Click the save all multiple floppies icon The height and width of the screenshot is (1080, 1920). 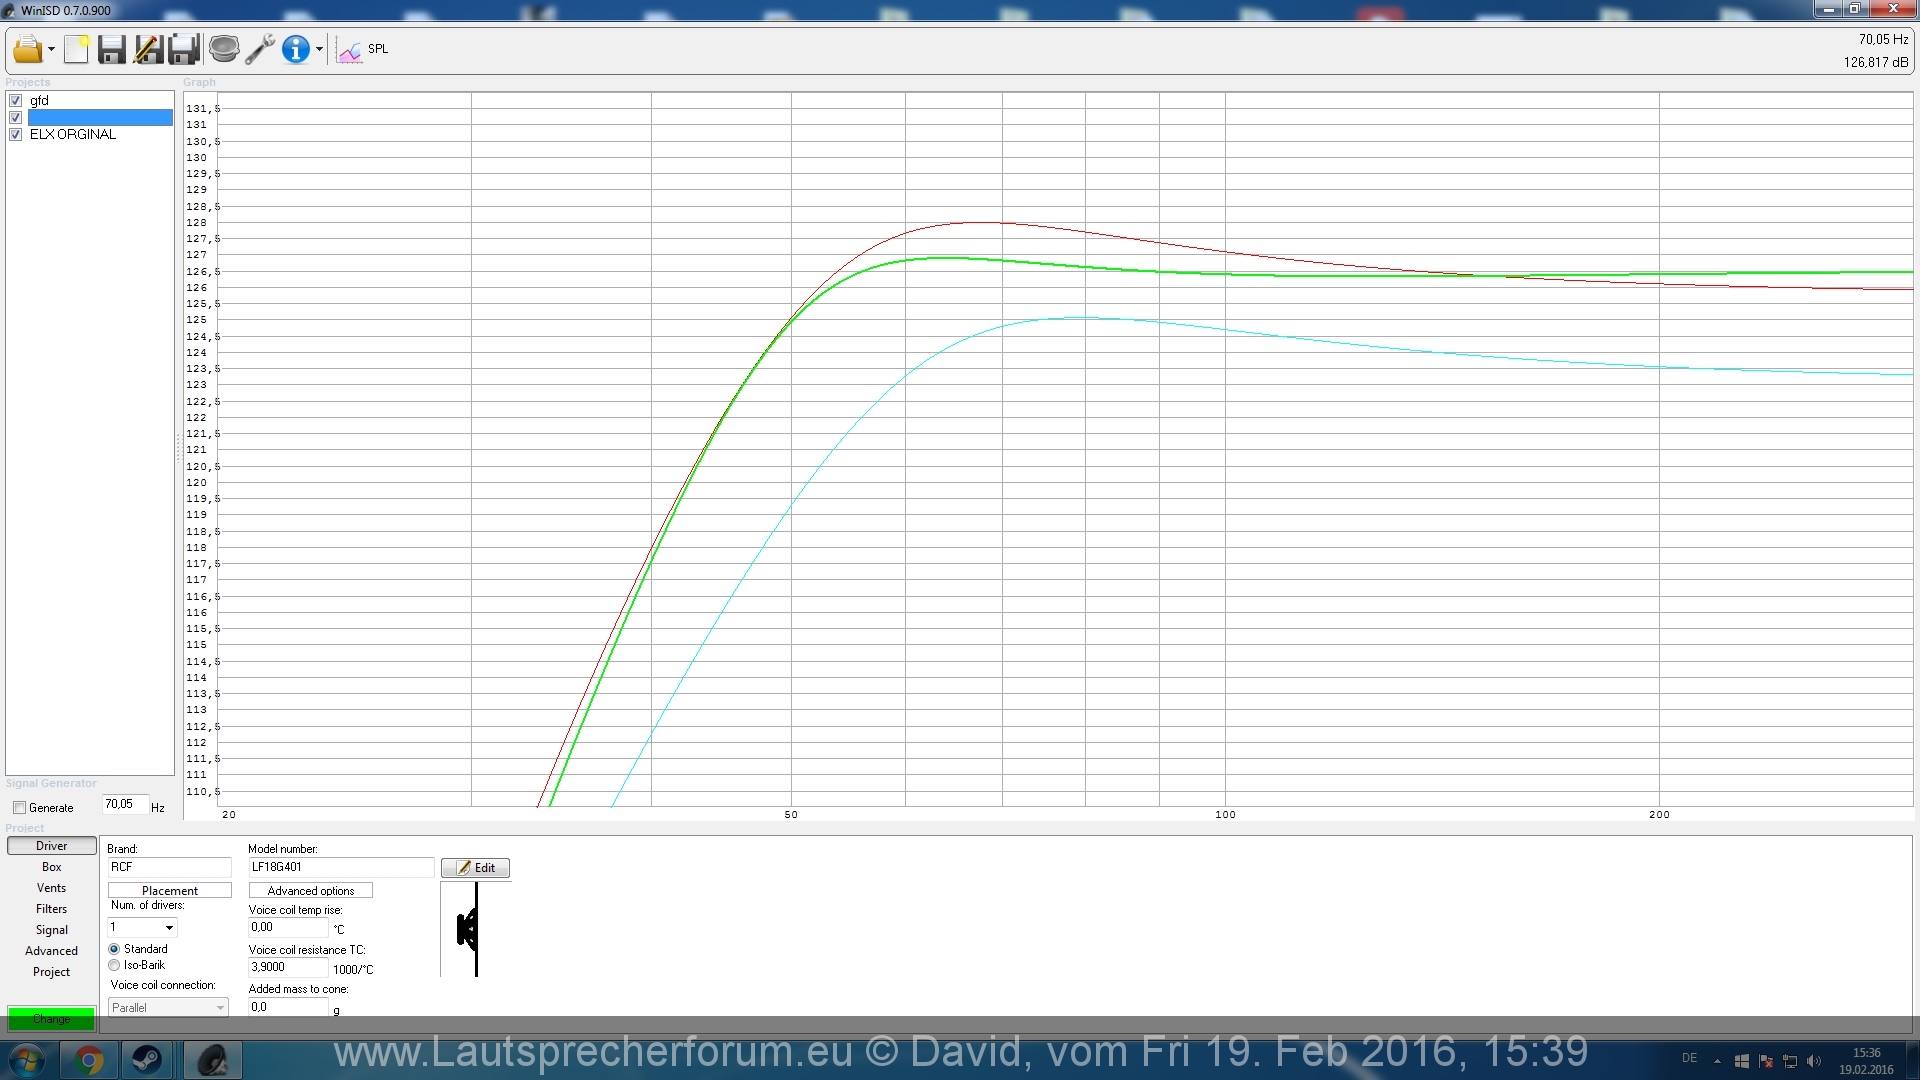point(184,49)
